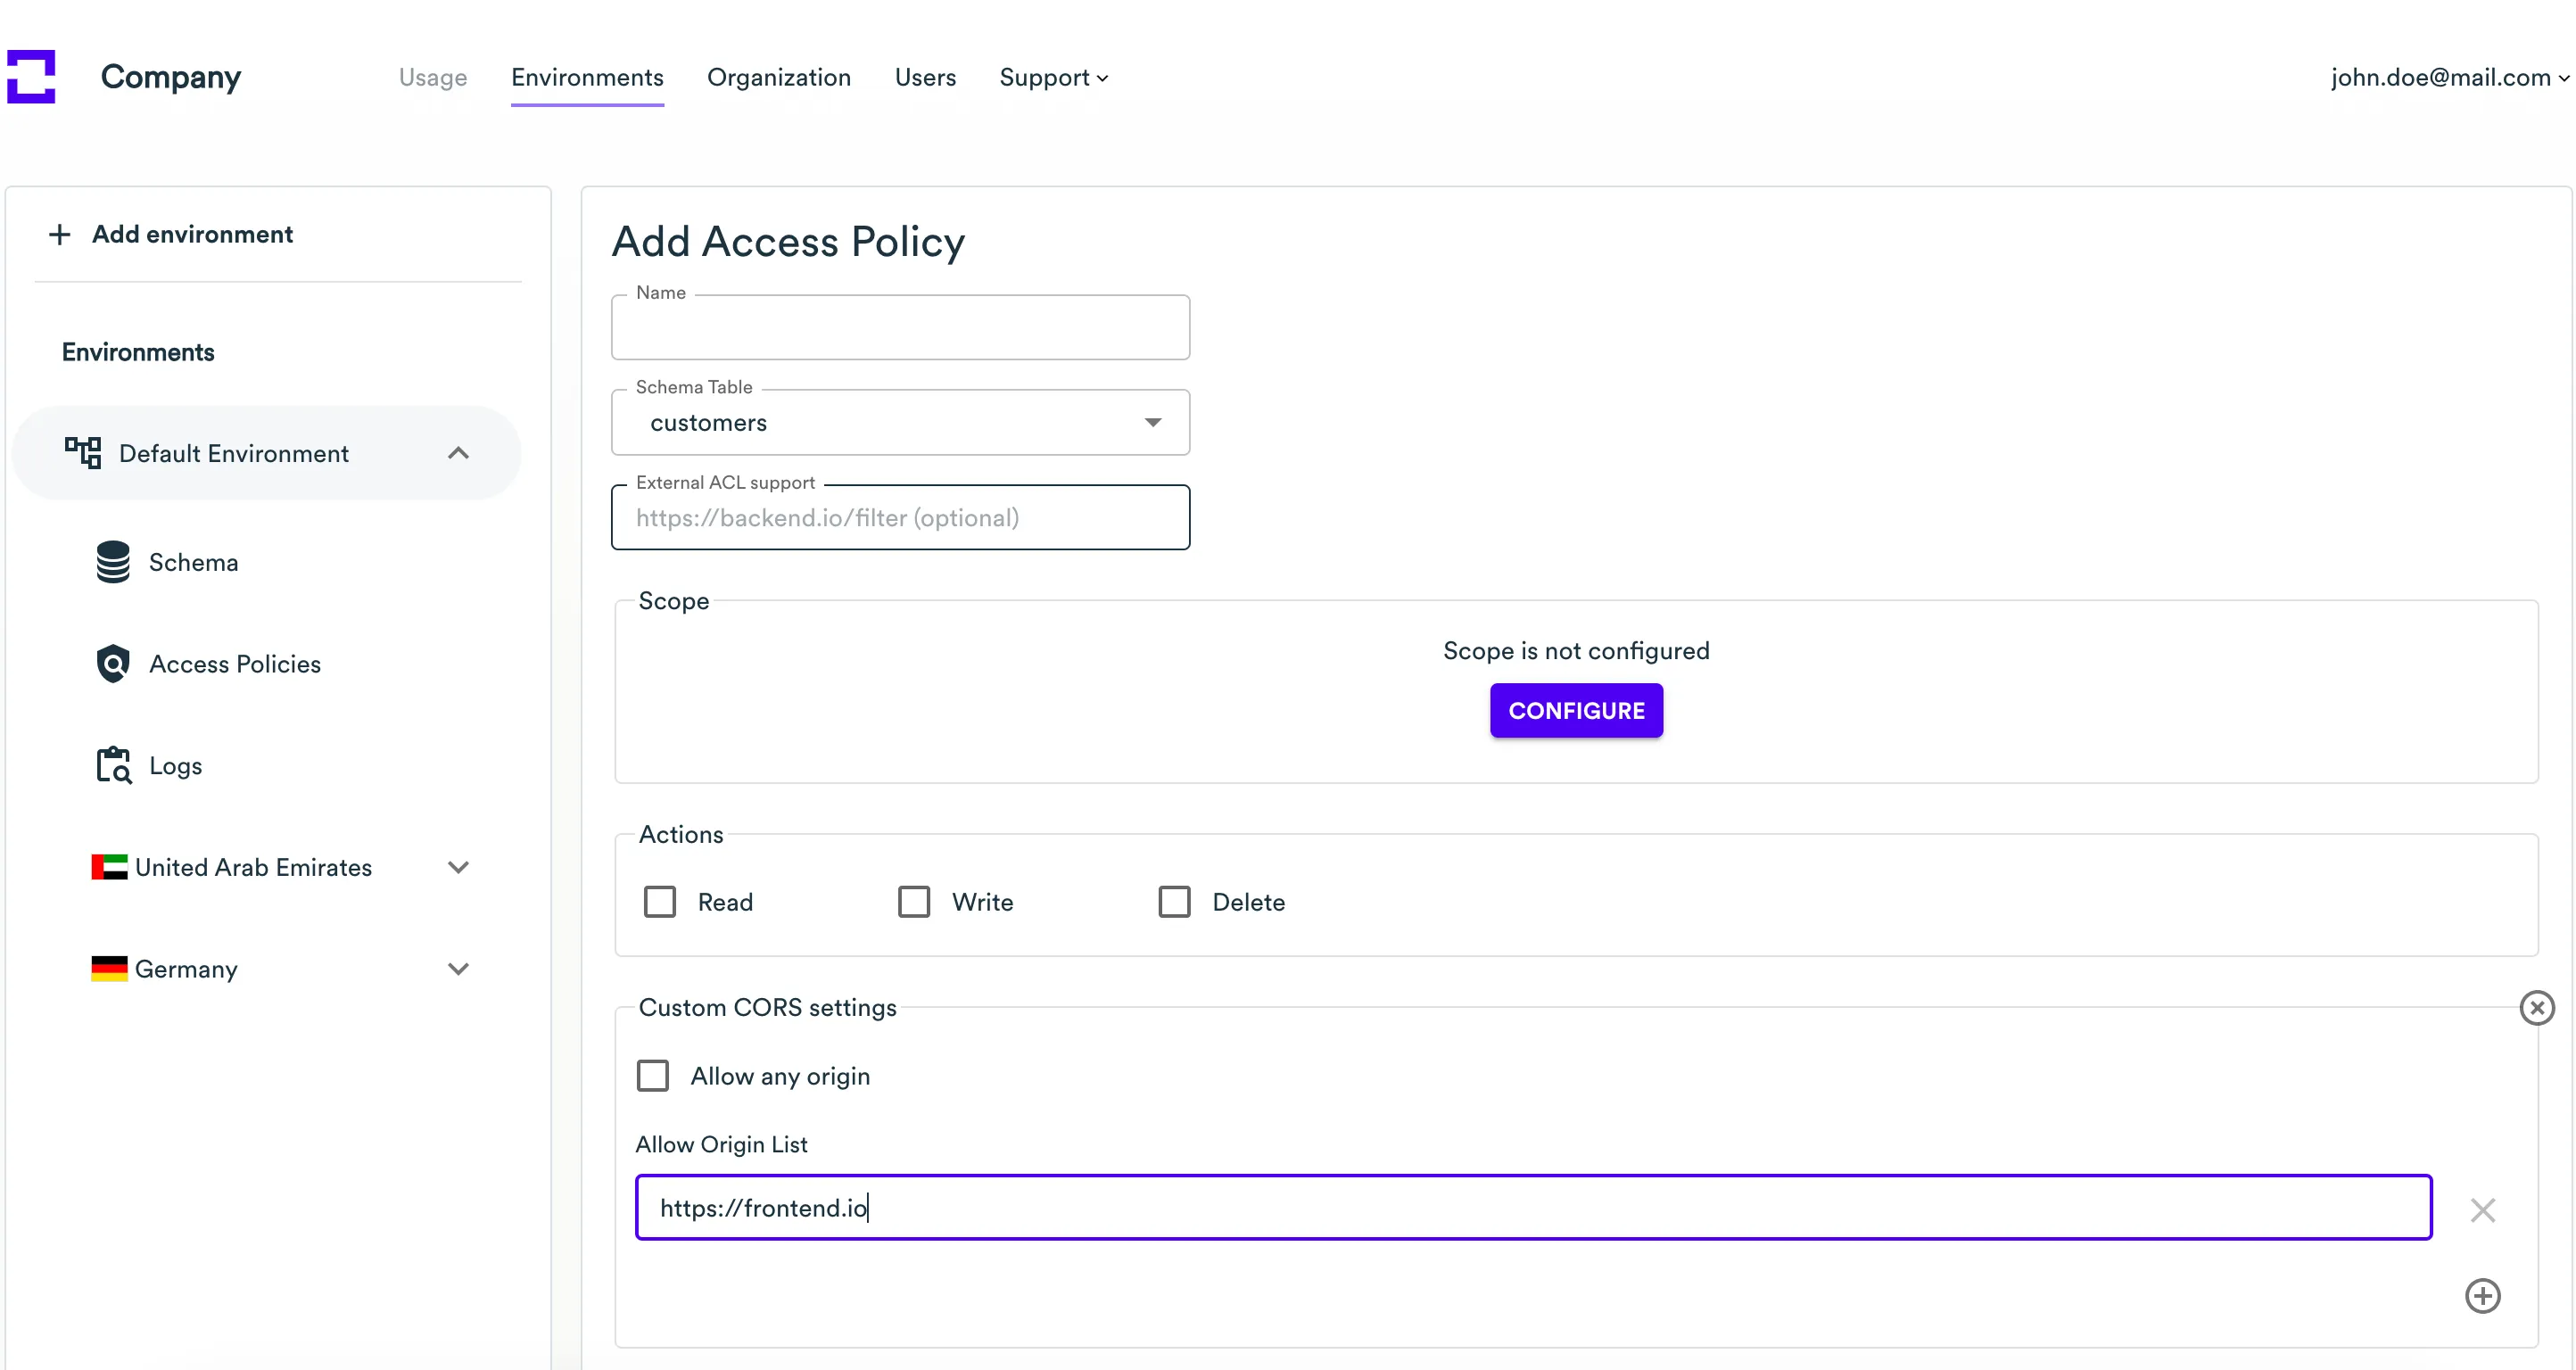Click the United Arab Emirates flag icon
This screenshot has height=1370, width=2576.
pyautogui.click(x=109, y=867)
